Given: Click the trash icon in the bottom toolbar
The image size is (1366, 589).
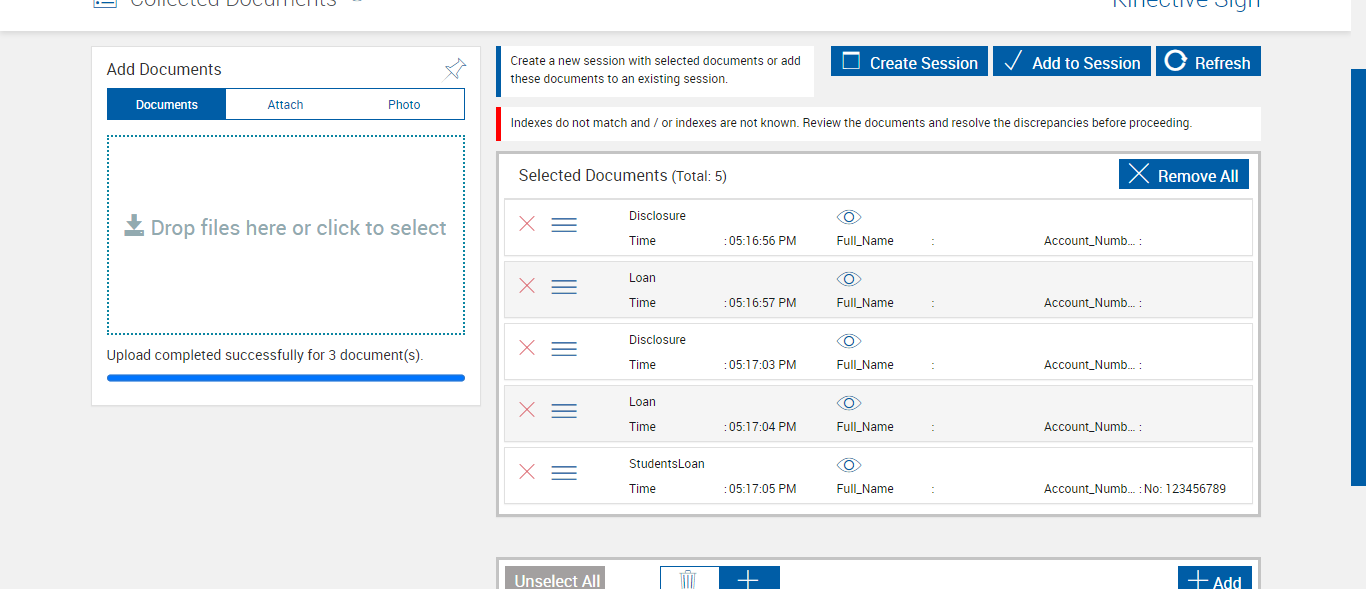Looking at the screenshot, I should (x=688, y=579).
